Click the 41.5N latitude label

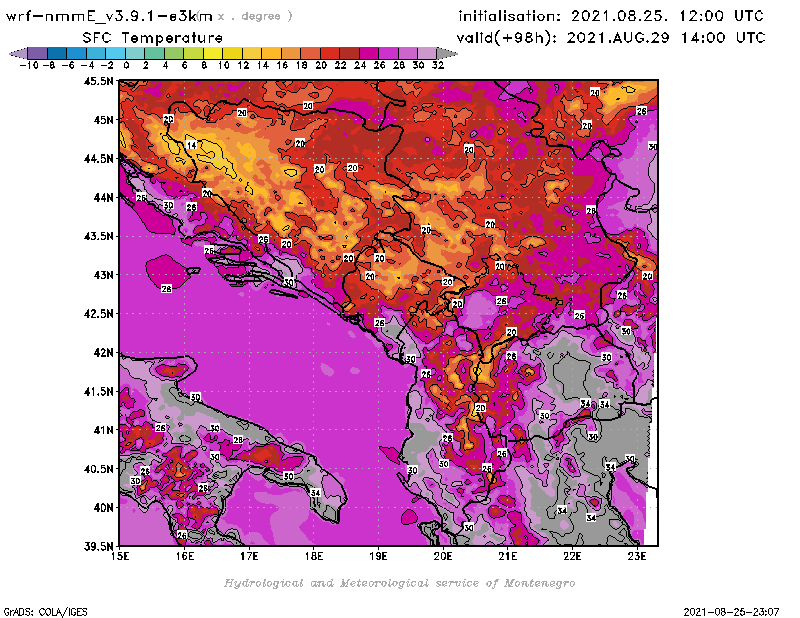pos(98,391)
